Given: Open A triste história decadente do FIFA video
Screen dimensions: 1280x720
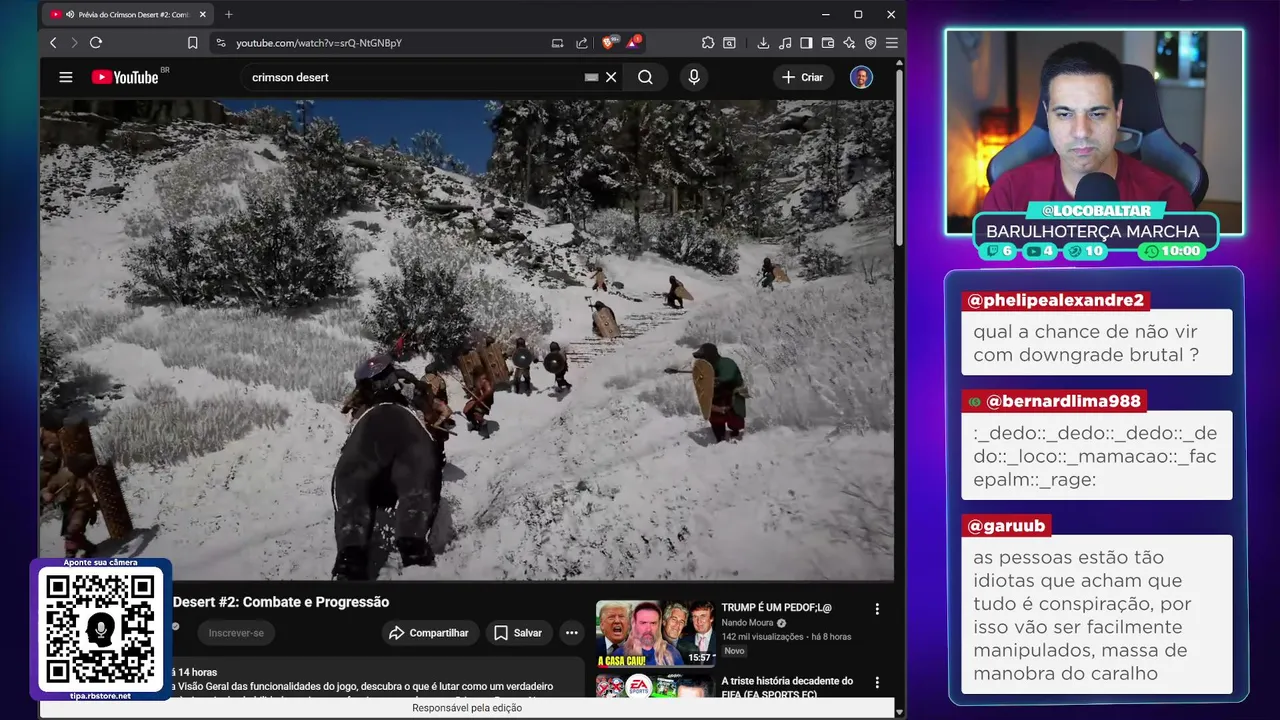Looking at the screenshot, I should point(787,687).
